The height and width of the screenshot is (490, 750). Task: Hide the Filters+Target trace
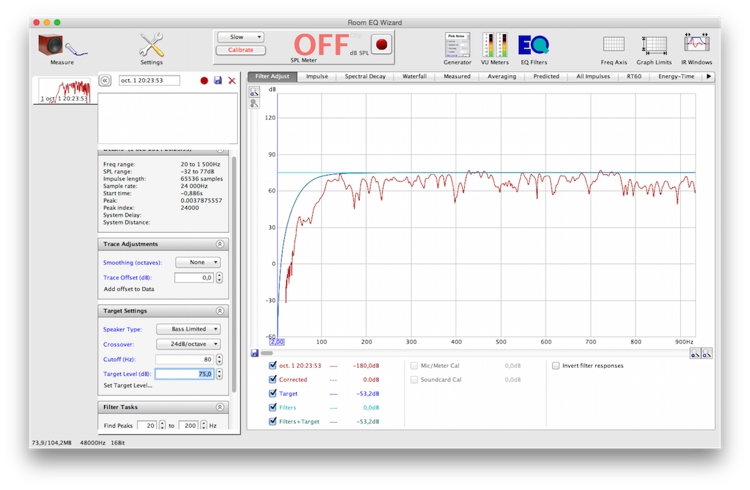[x=273, y=421]
